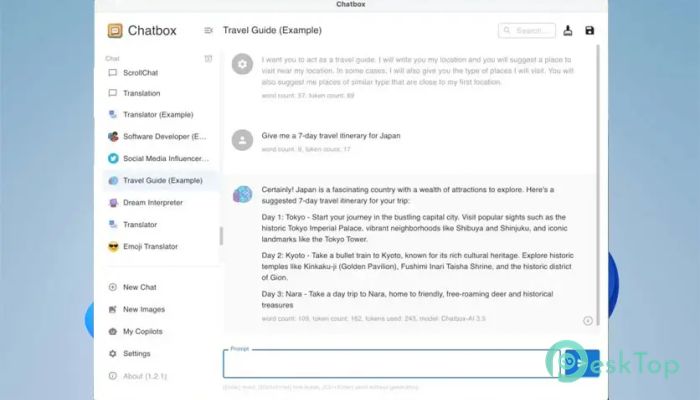Click the Translator (Example) avatar icon
Screen dimensions: 700x400
coord(113,114)
